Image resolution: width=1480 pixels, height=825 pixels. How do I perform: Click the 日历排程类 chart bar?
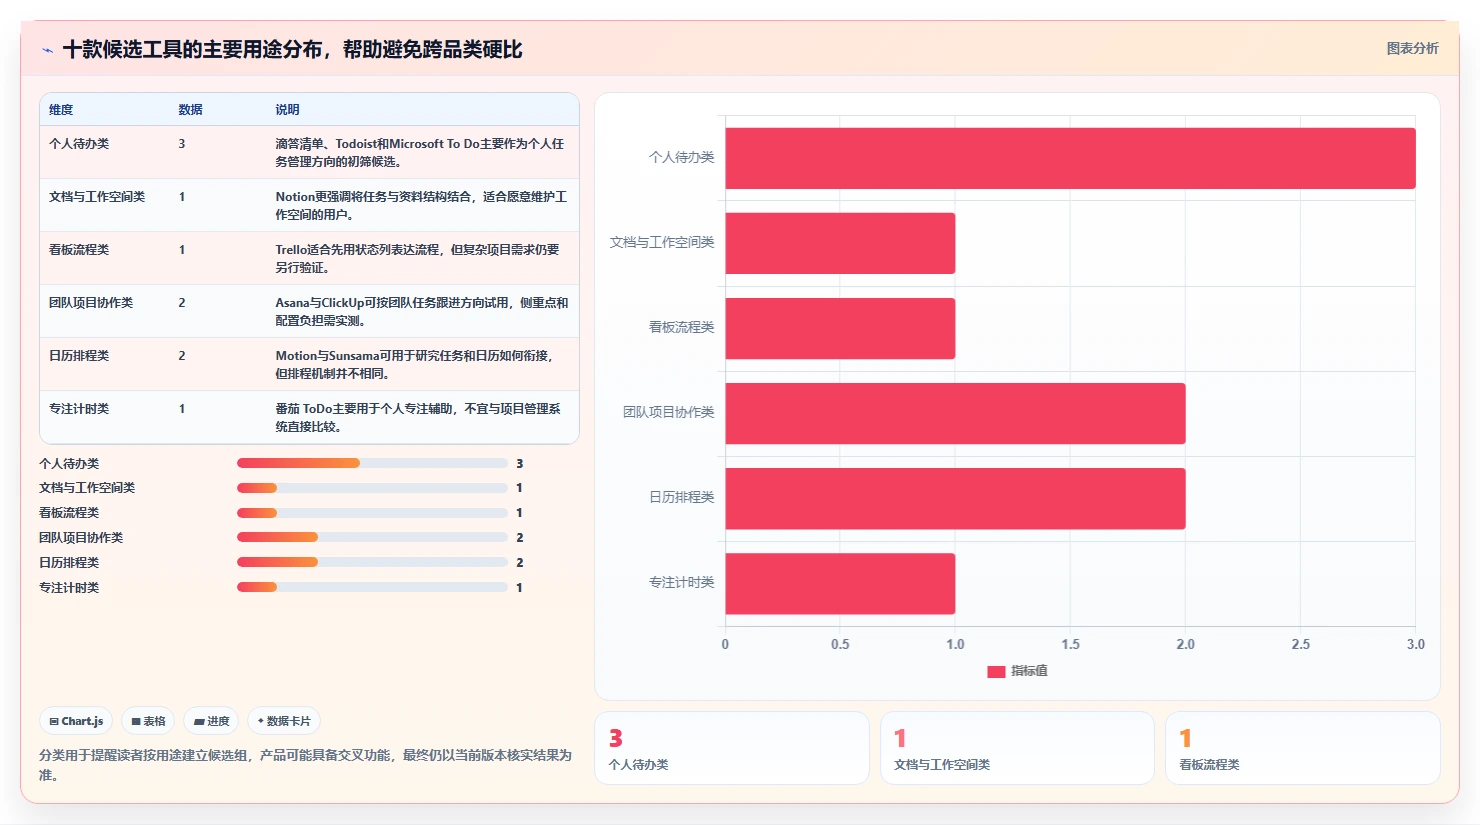tap(955, 498)
